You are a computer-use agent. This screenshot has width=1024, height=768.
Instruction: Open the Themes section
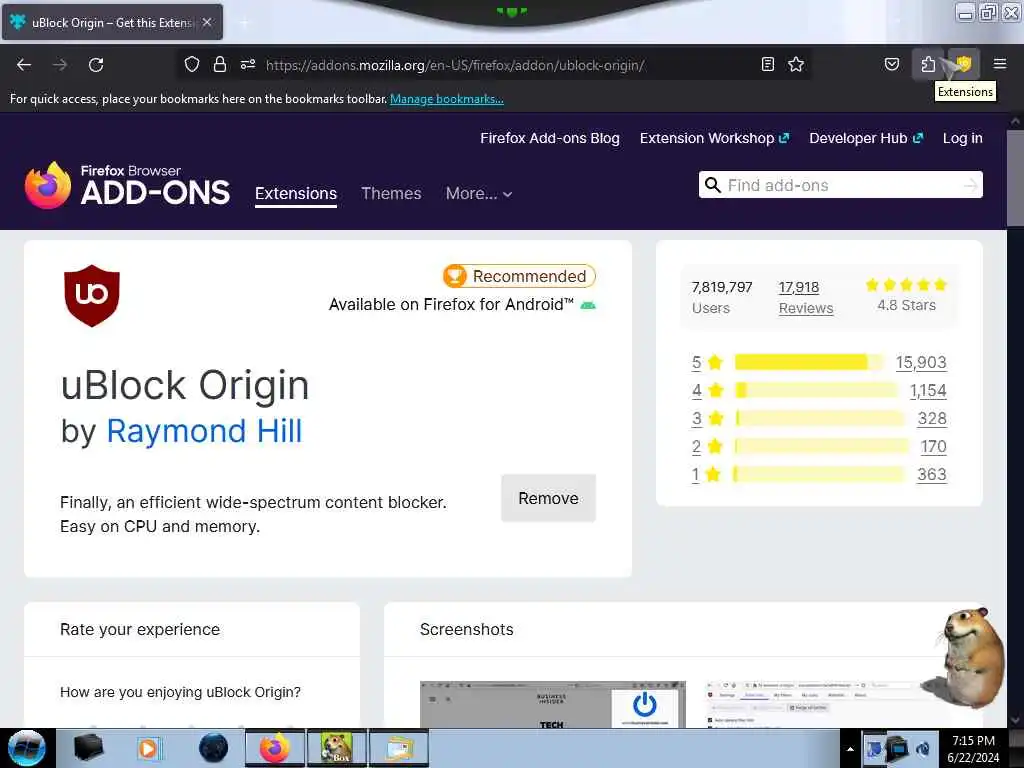[x=391, y=193]
